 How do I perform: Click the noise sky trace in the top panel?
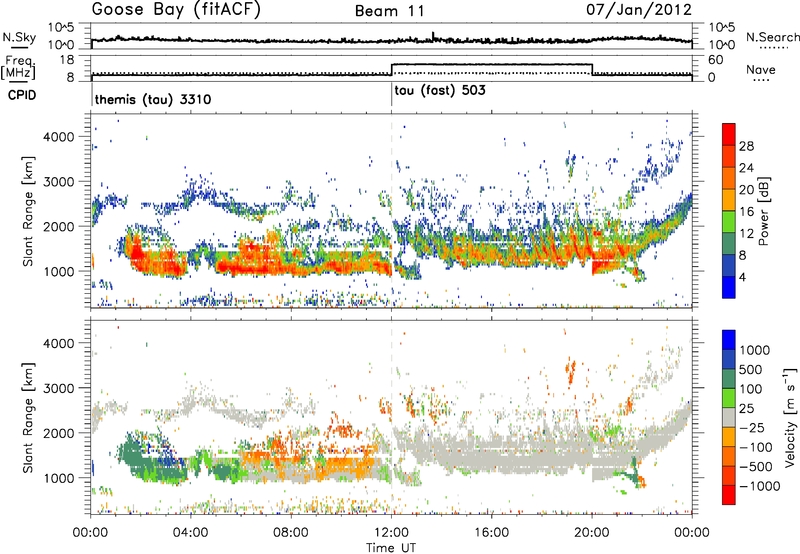pyautogui.click(x=391, y=40)
